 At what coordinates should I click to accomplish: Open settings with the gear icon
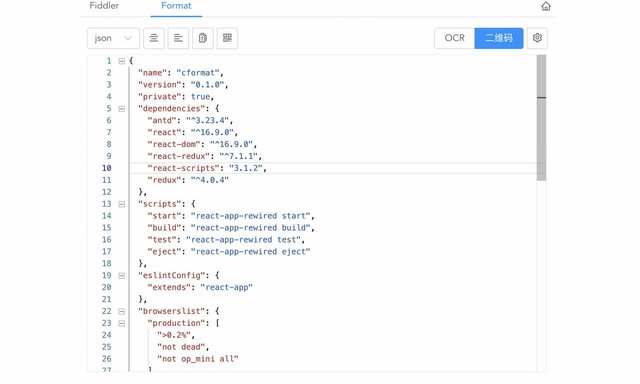(537, 38)
